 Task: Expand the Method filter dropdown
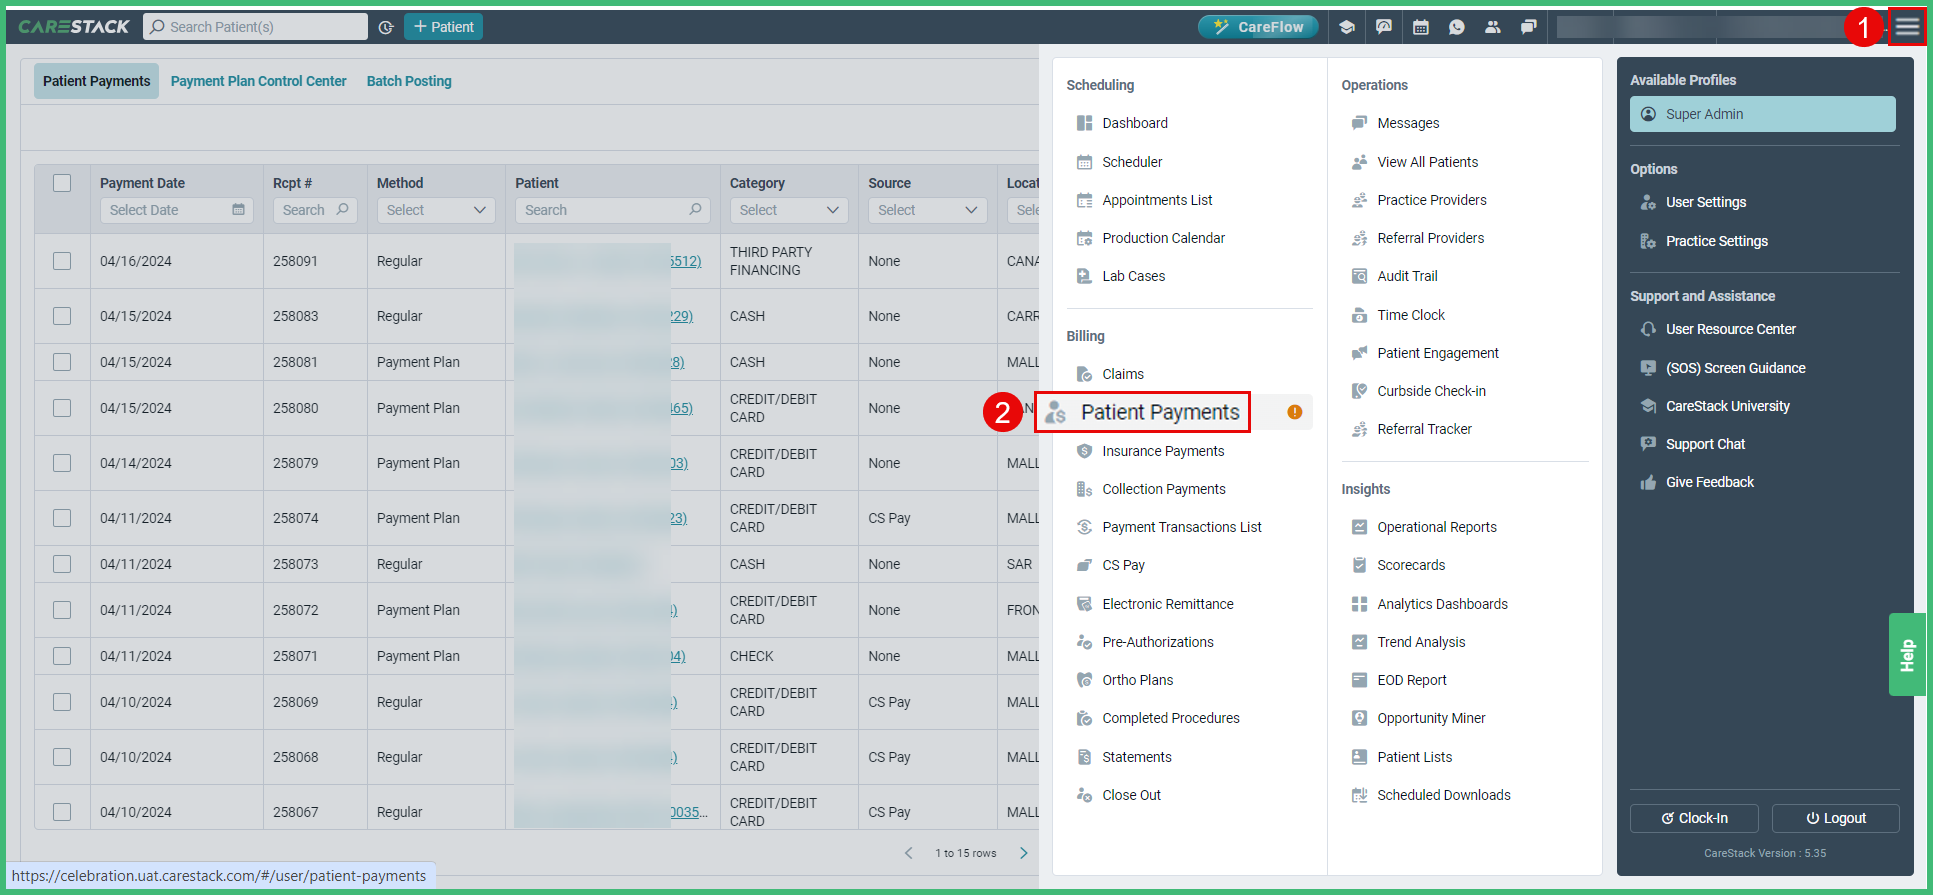(x=435, y=210)
